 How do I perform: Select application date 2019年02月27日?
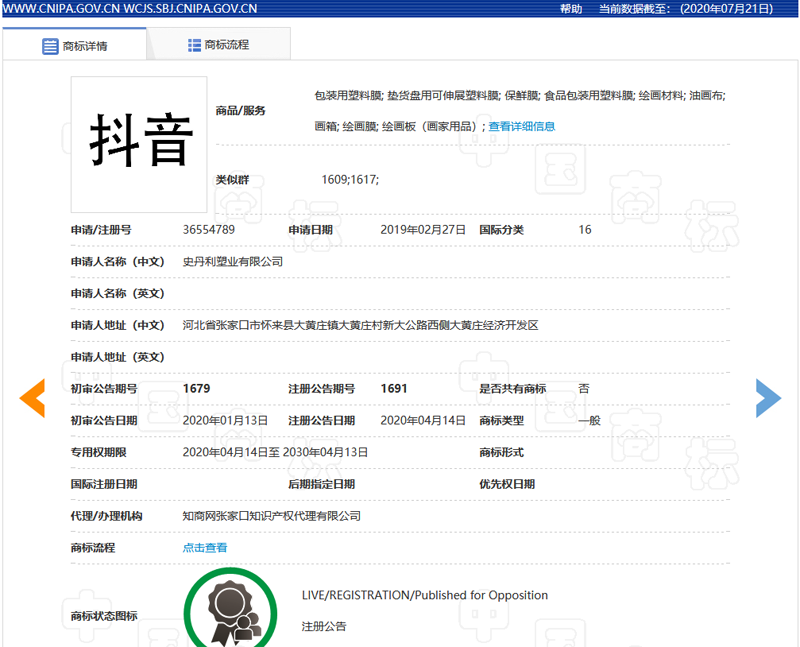click(x=423, y=230)
